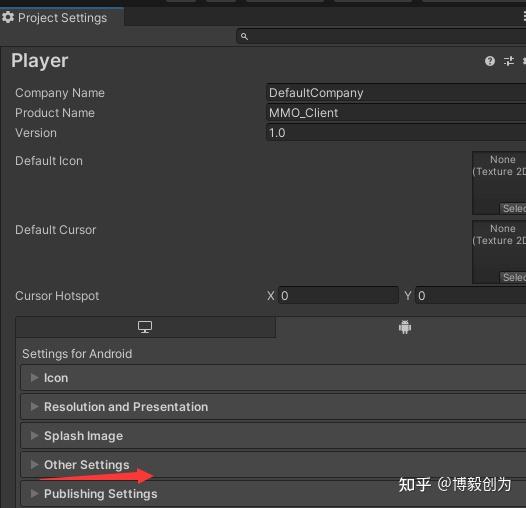
Task: Click the Cursor Hotspot Y field
Action: [470, 296]
